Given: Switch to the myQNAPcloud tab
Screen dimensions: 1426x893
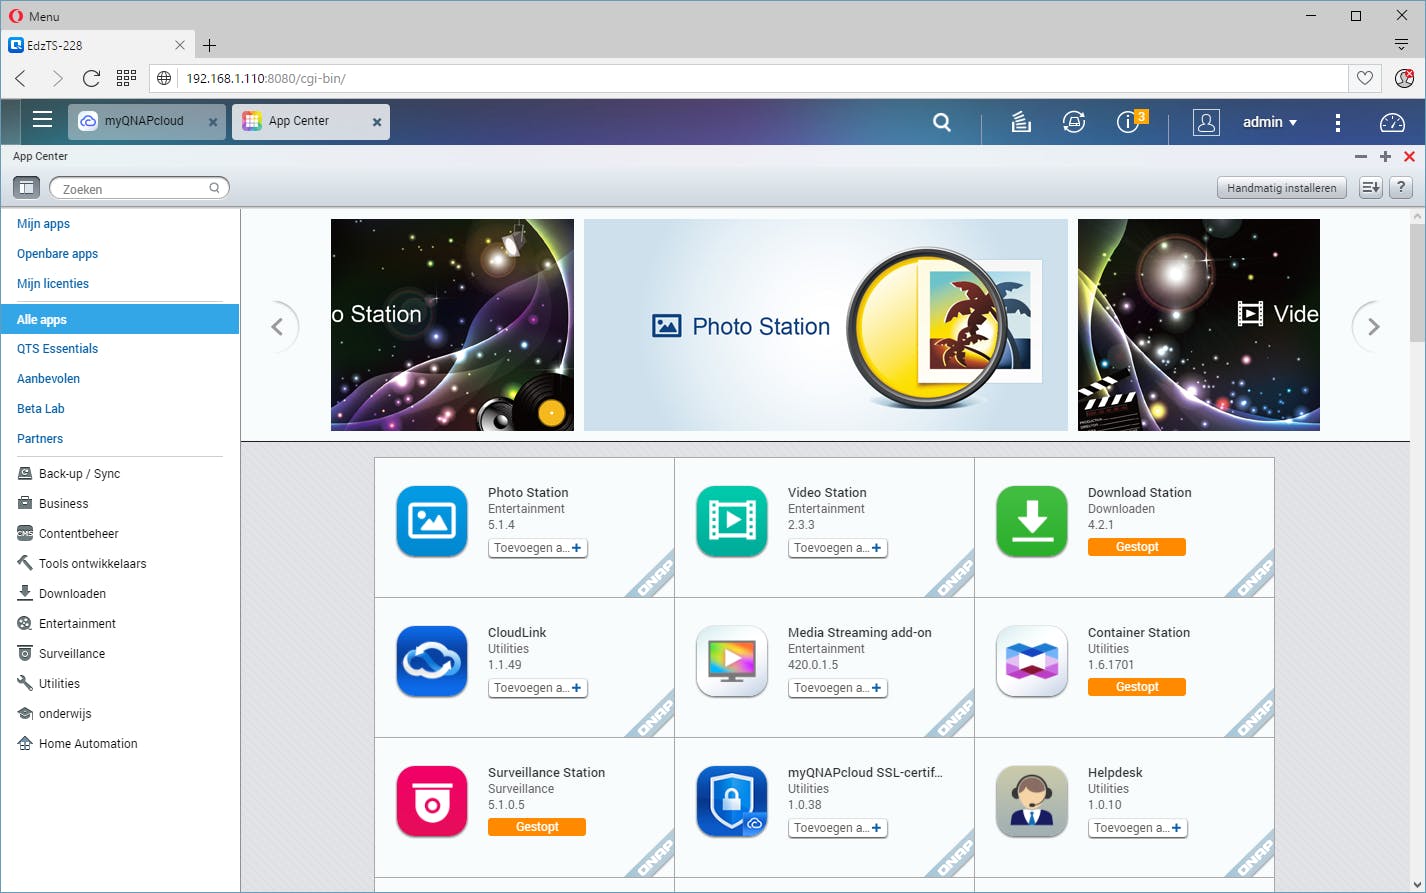Looking at the screenshot, I should point(148,121).
